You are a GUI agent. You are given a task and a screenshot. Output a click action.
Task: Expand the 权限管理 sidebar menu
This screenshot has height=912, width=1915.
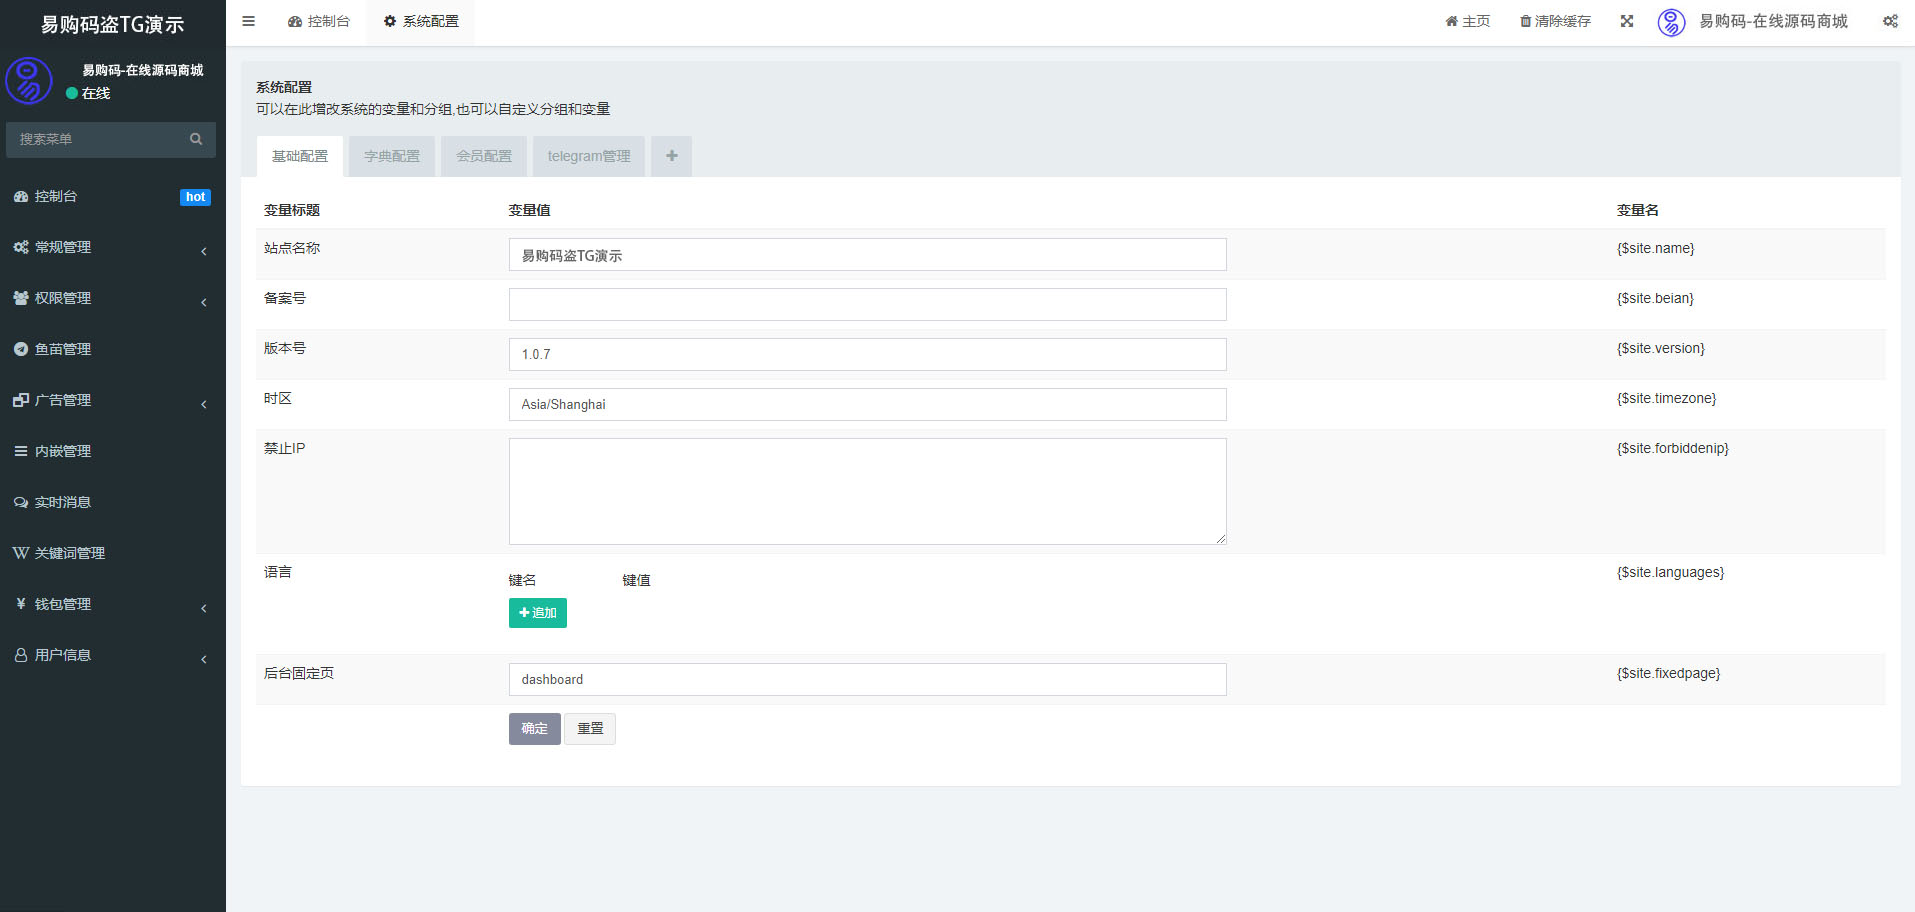[x=110, y=298]
